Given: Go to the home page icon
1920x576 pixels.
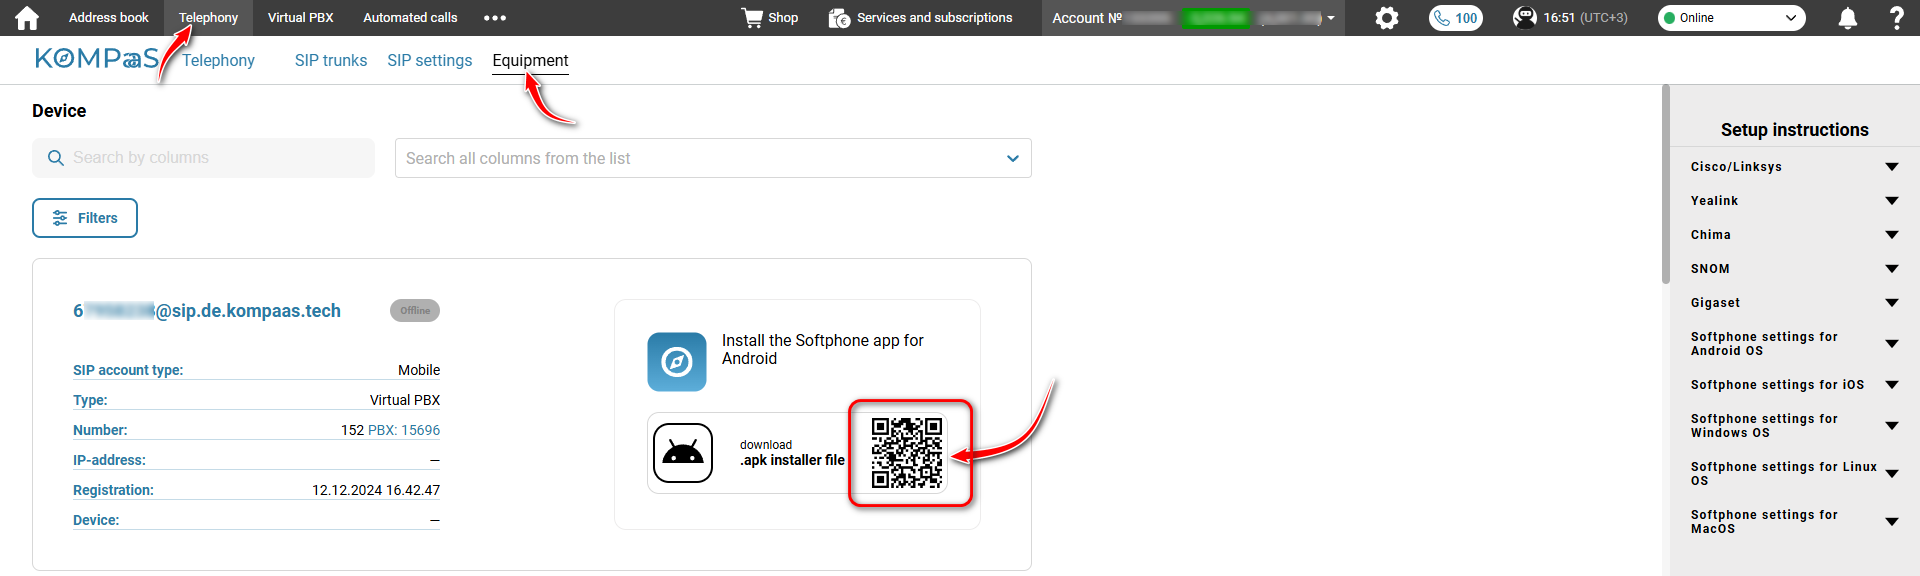Looking at the screenshot, I should (x=27, y=18).
